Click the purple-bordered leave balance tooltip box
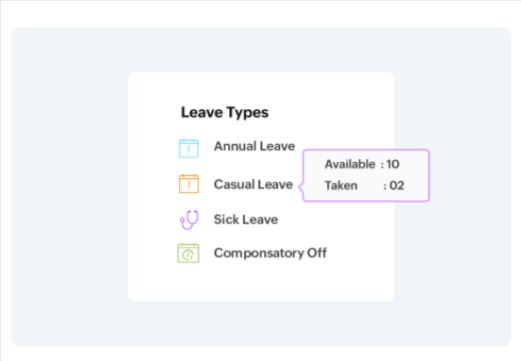Viewport: 521px width, 361px height. (x=366, y=175)
